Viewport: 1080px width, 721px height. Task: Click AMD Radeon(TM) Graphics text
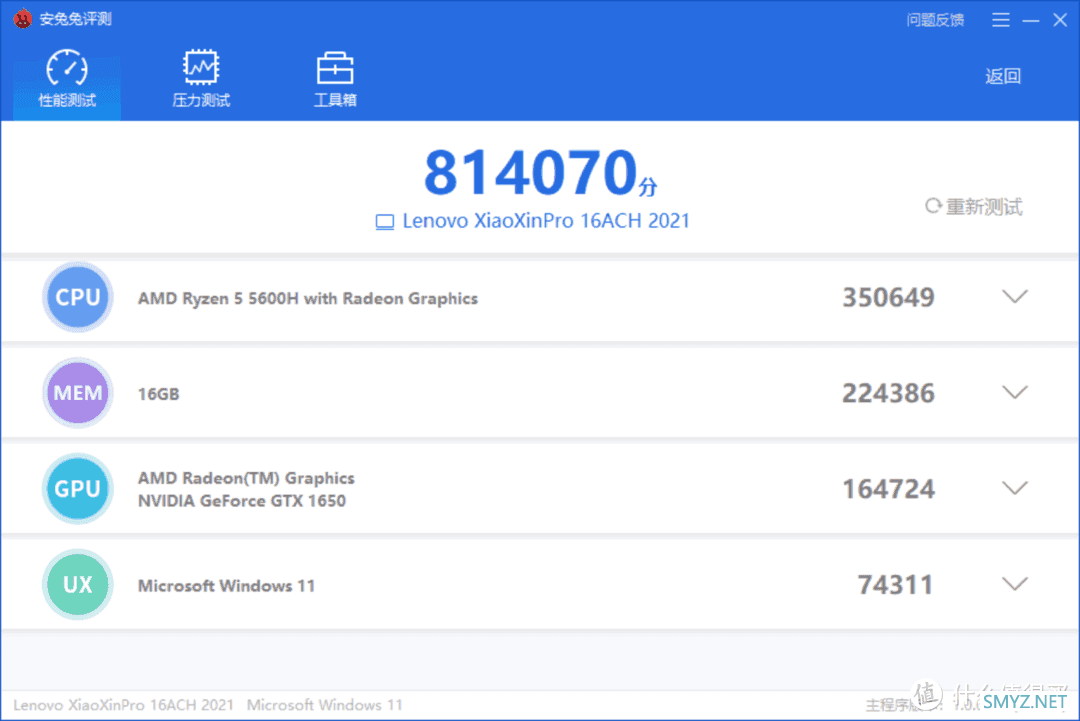tap(246, 478)
